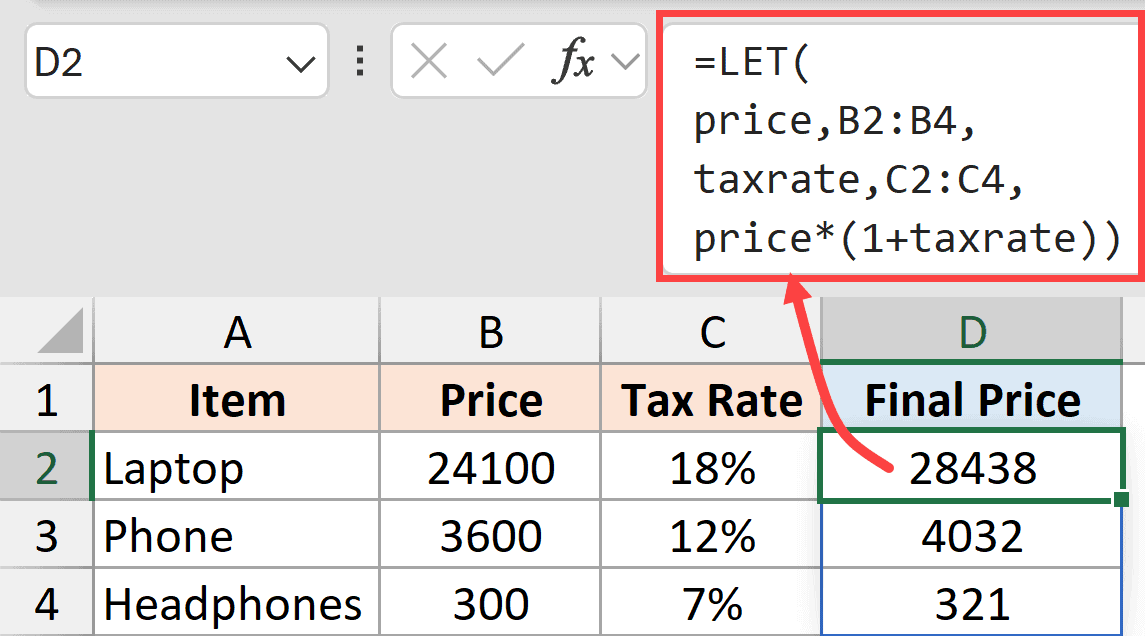This screenshot has width=1145, height=636.
Task: Open the Name Box dropdown arrow
Action: (x=303, y=61)
